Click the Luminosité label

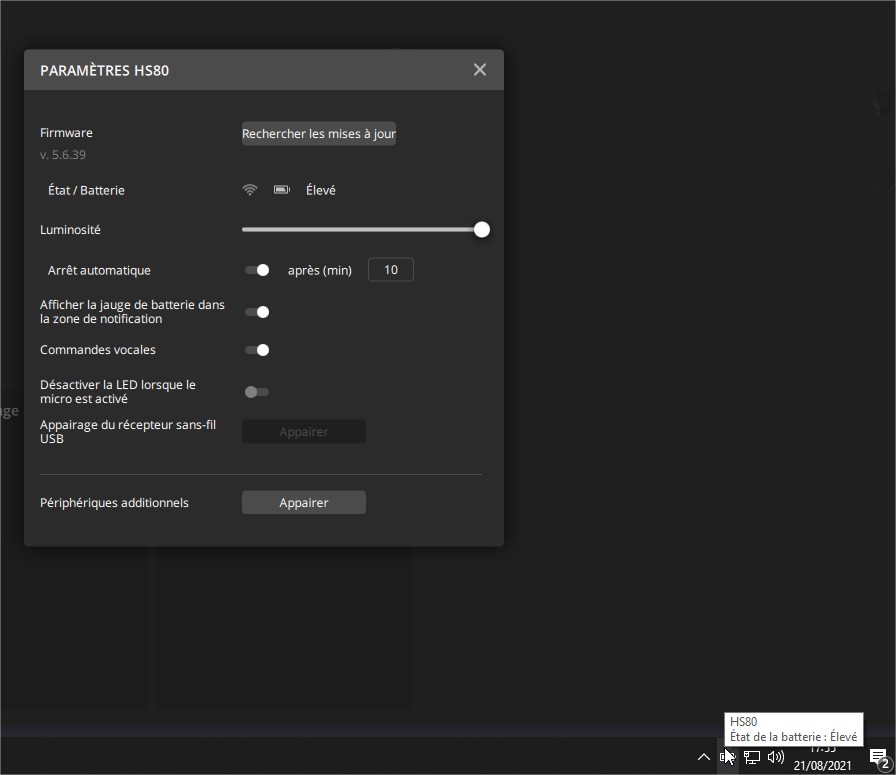coord(70,230)
